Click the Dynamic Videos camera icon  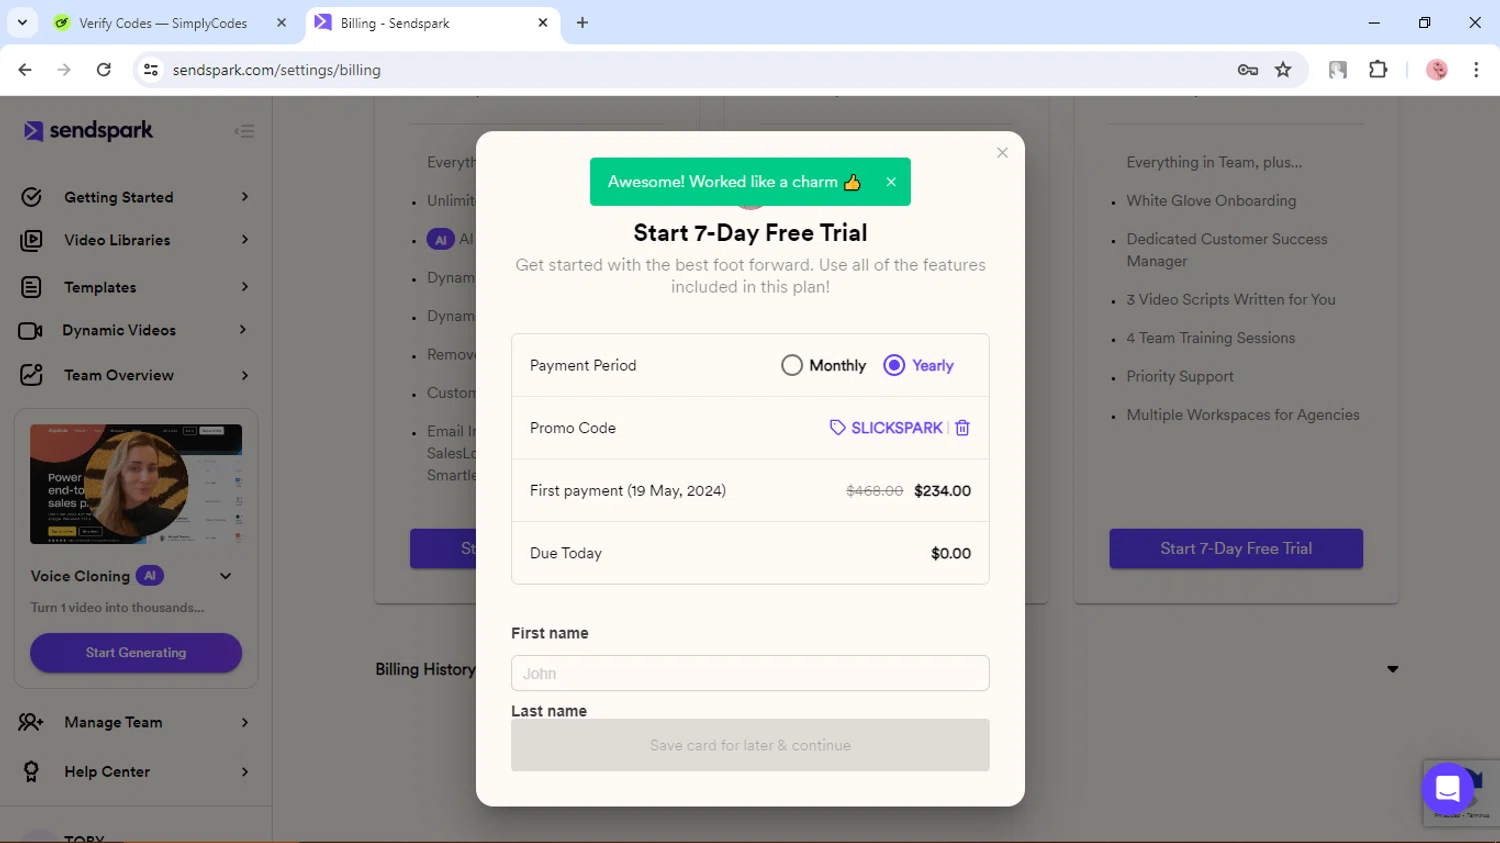(30, 330)
